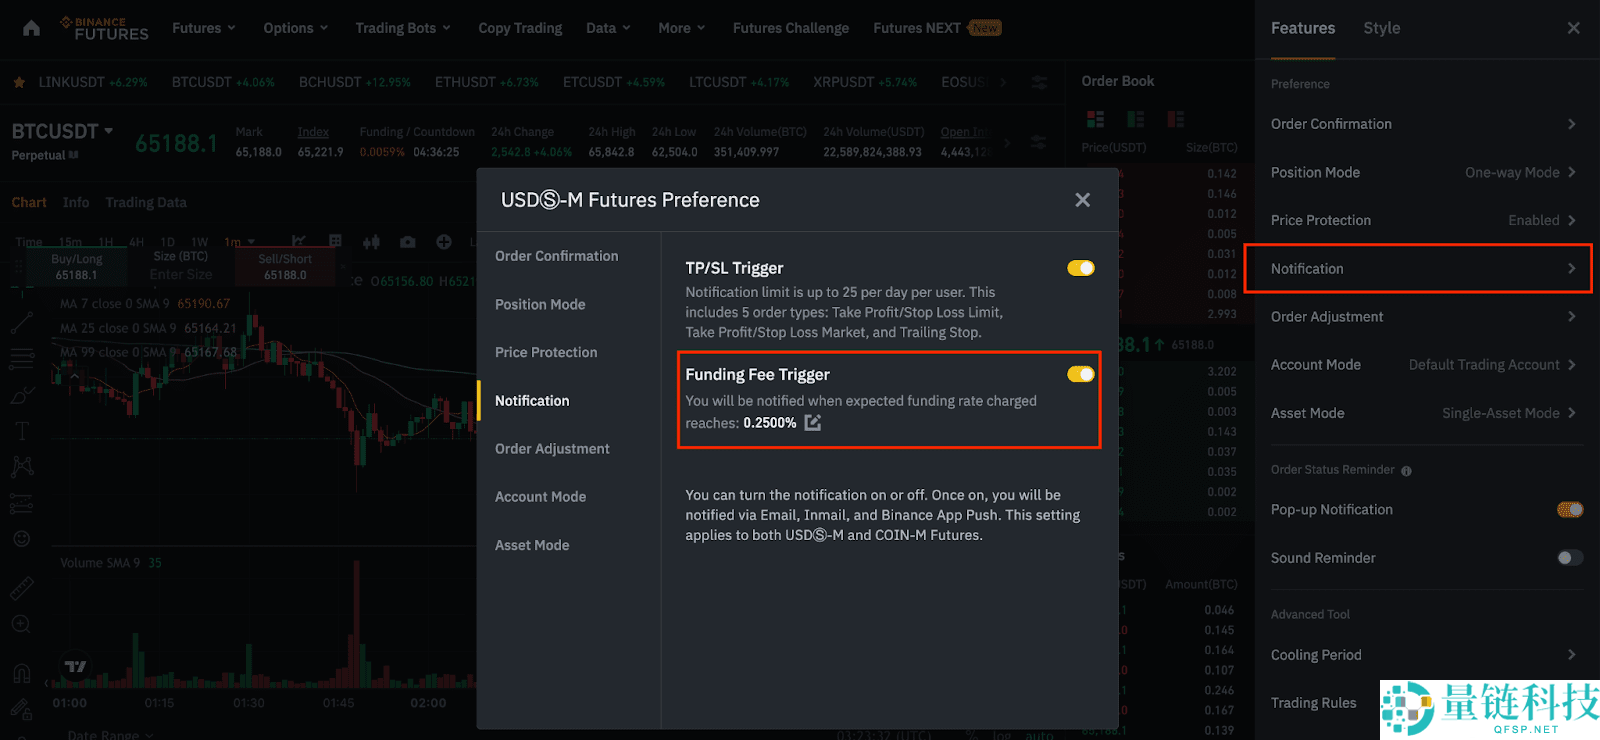Click the add indicator plus icon

tap(444, 242)
